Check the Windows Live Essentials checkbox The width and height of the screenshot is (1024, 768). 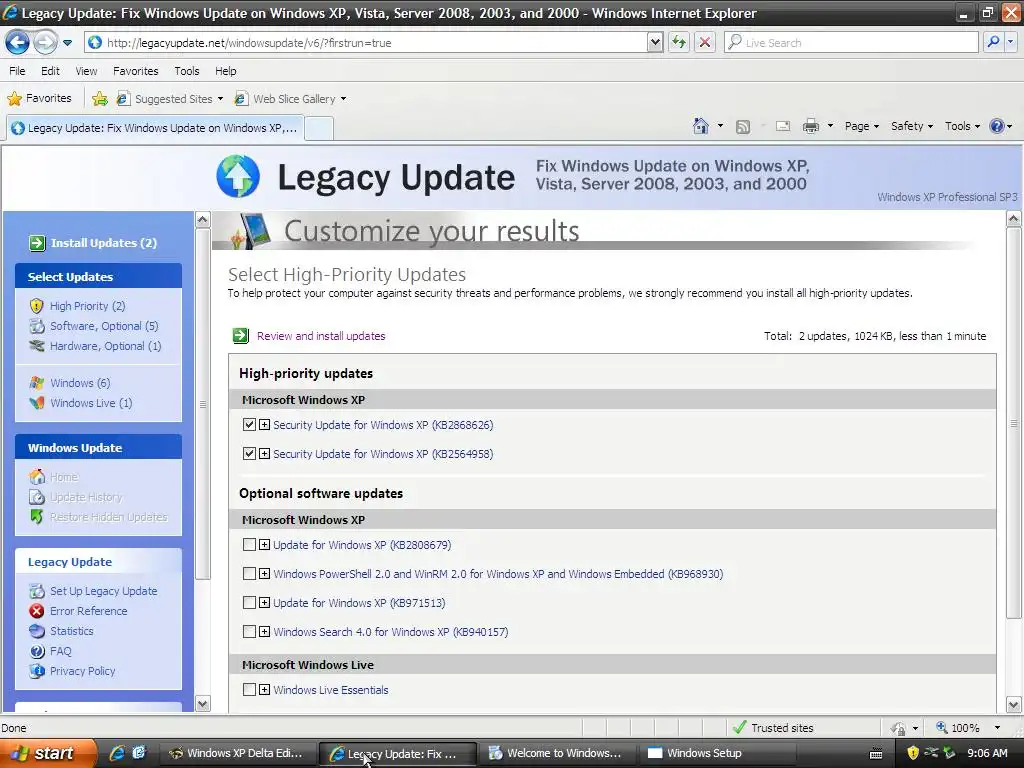tap(249, 690)
